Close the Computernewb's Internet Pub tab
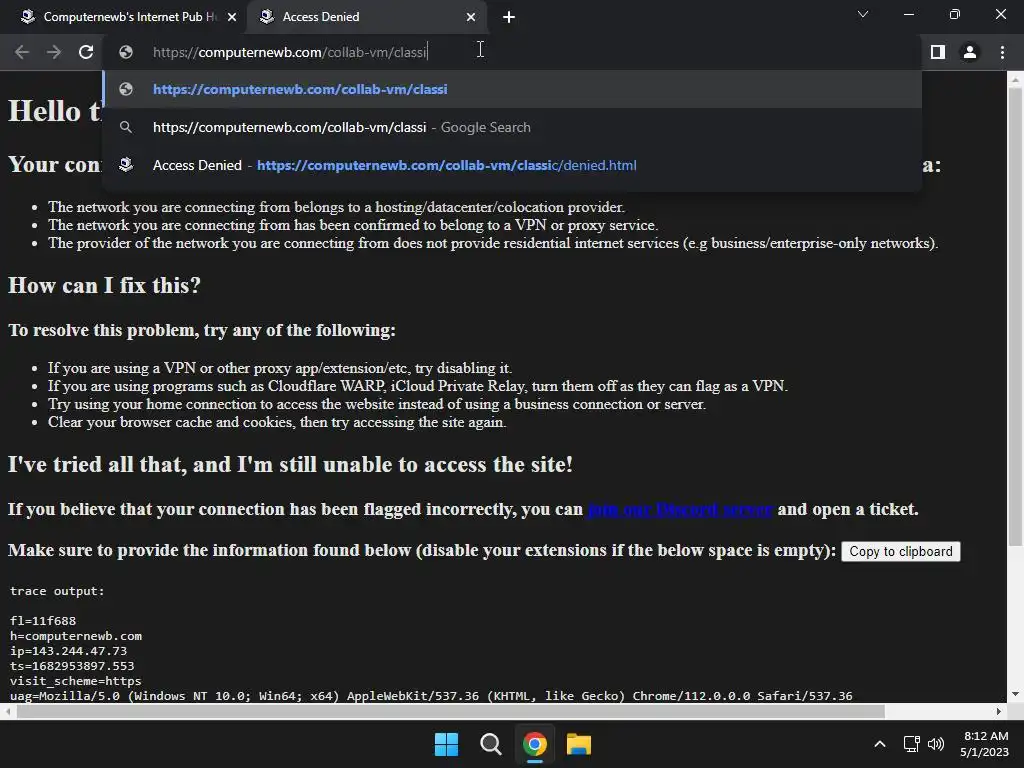This screenshot has width=1024, height=768. [x=232, y=17]
